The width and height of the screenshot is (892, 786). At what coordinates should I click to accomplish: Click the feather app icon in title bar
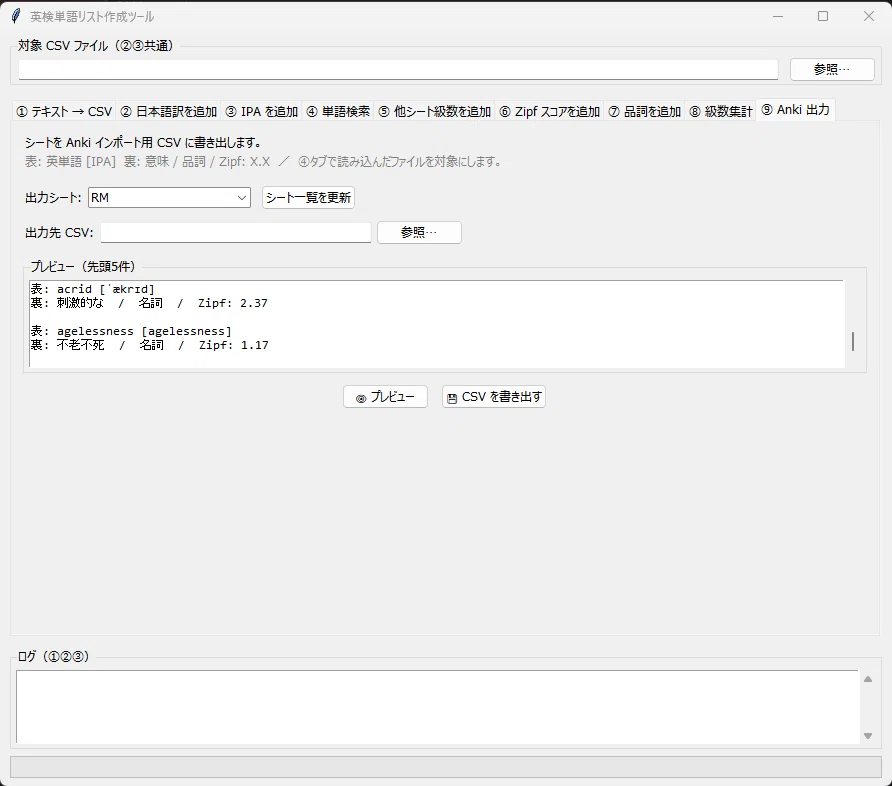coord(16,16)
